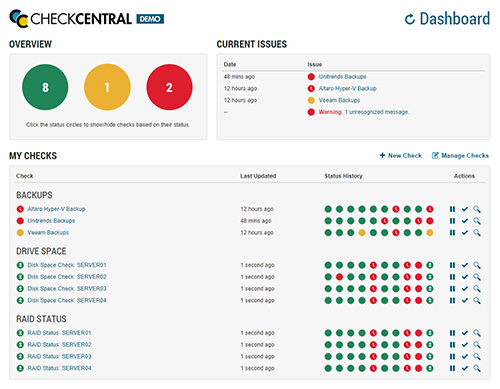Open the Unitrends Backups issue link

click(x=342, y=77)
